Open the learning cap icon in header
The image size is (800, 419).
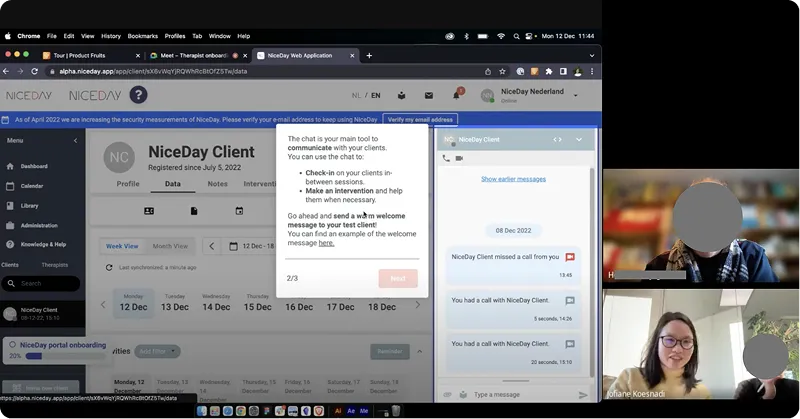[x=402, y=95]
